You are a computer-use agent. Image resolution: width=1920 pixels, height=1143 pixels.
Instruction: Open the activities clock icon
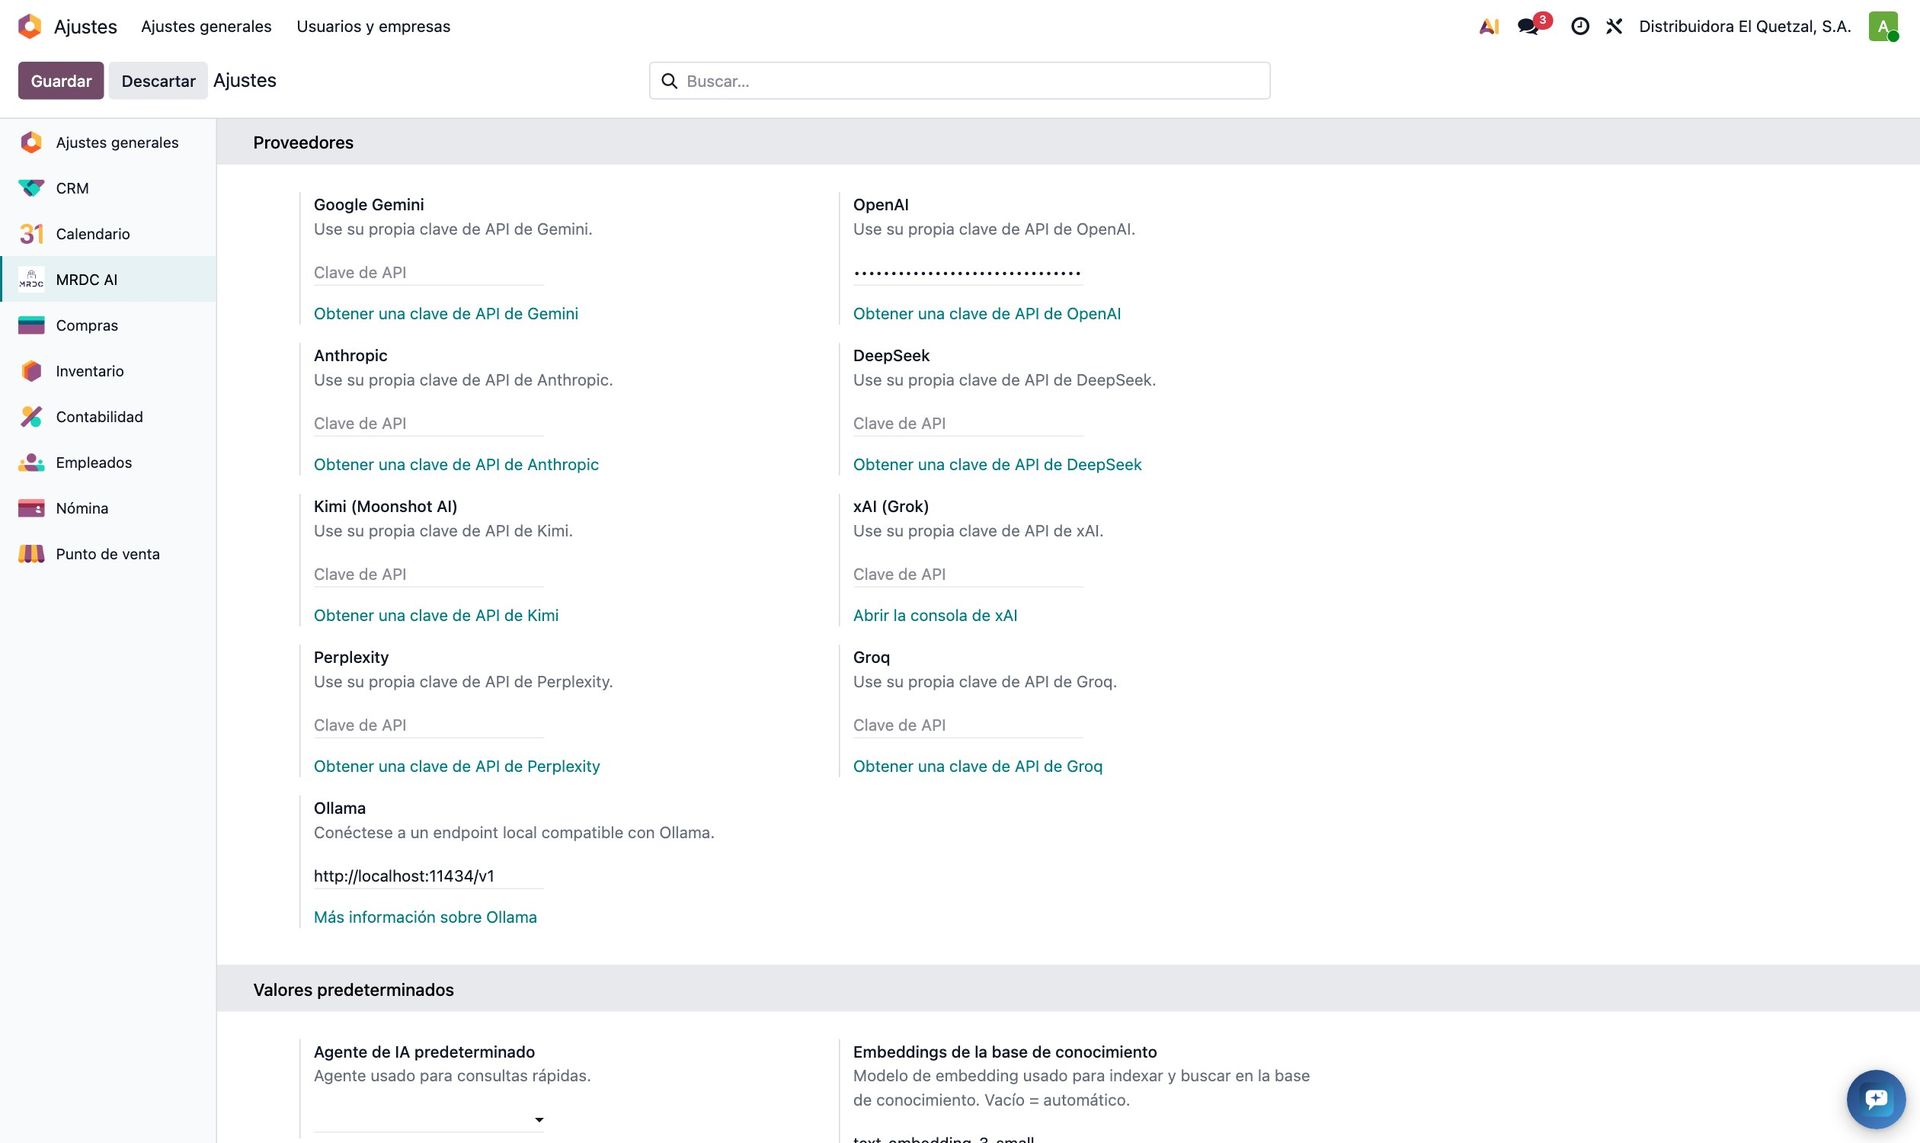click(x=1580, y=26)
